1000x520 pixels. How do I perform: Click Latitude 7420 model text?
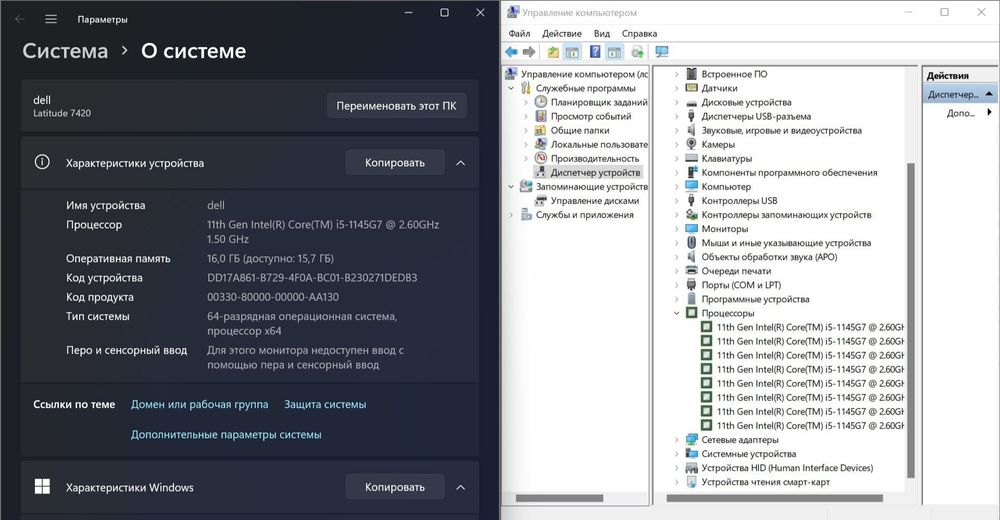pos(62,113)
